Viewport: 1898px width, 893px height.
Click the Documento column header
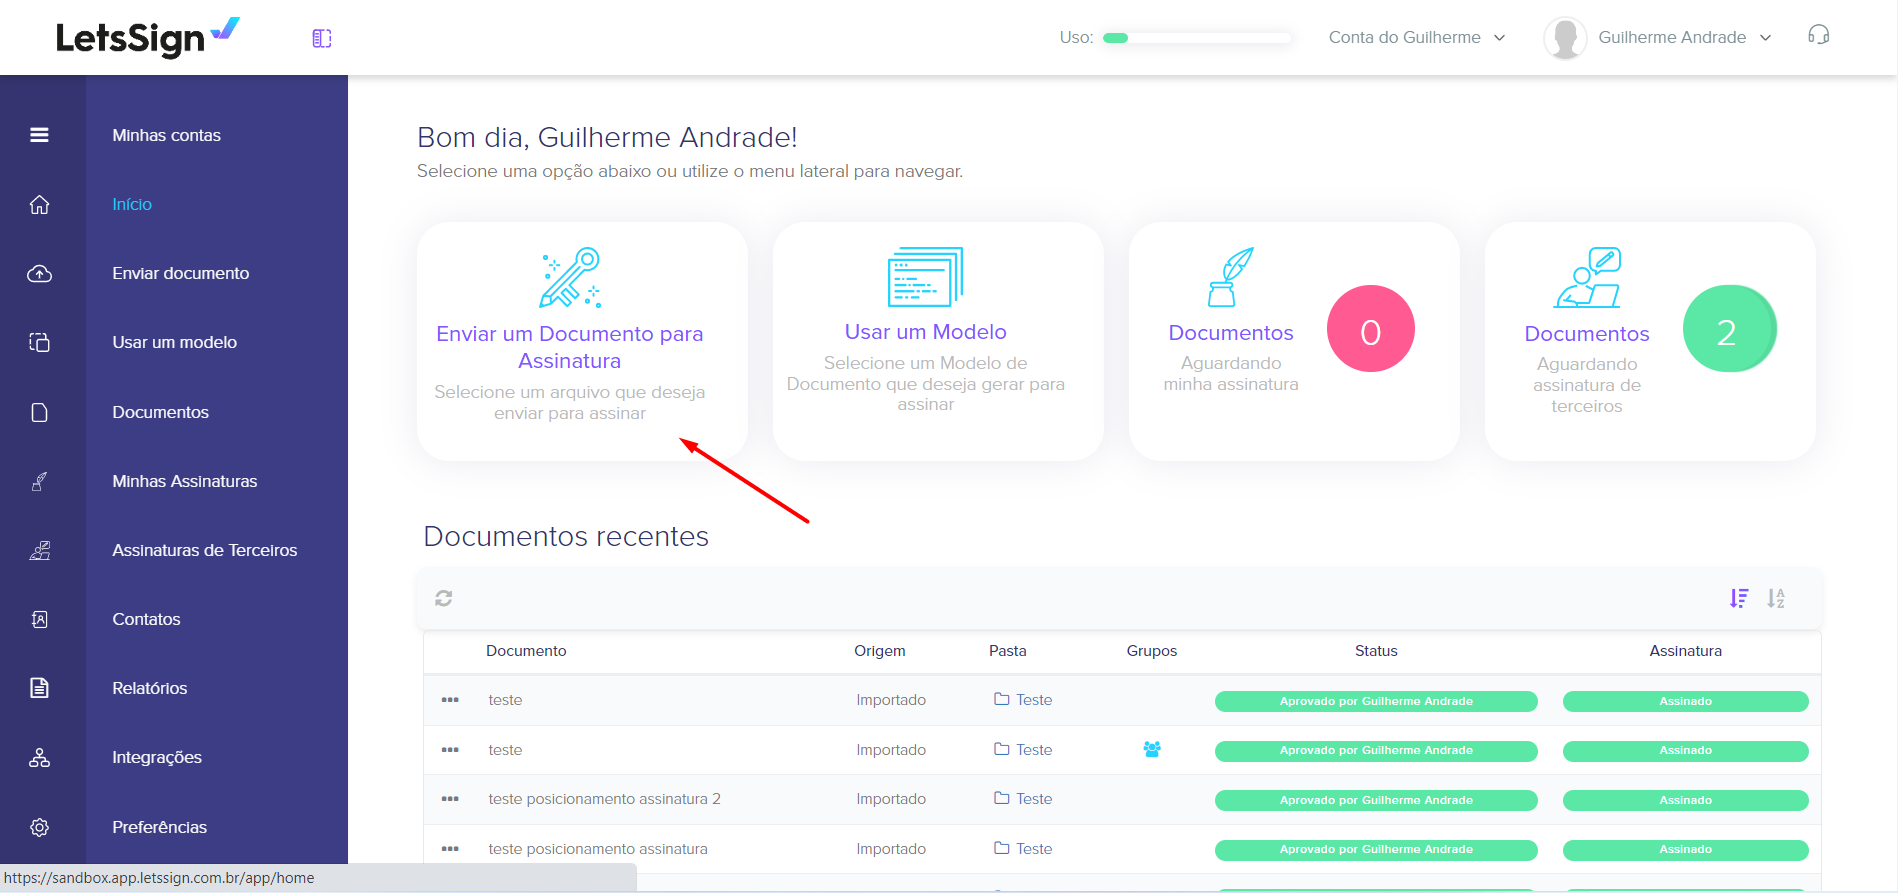[526, 651]
